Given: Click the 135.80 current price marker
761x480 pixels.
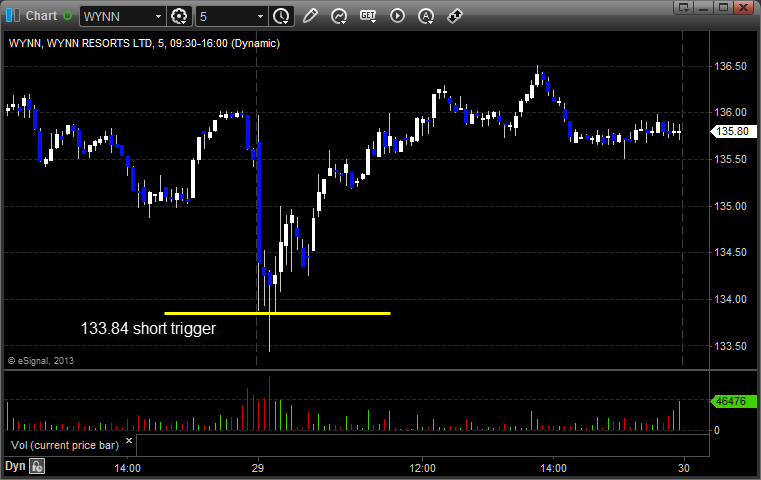Looking at the screenshot, I should (x=733, y=131).
